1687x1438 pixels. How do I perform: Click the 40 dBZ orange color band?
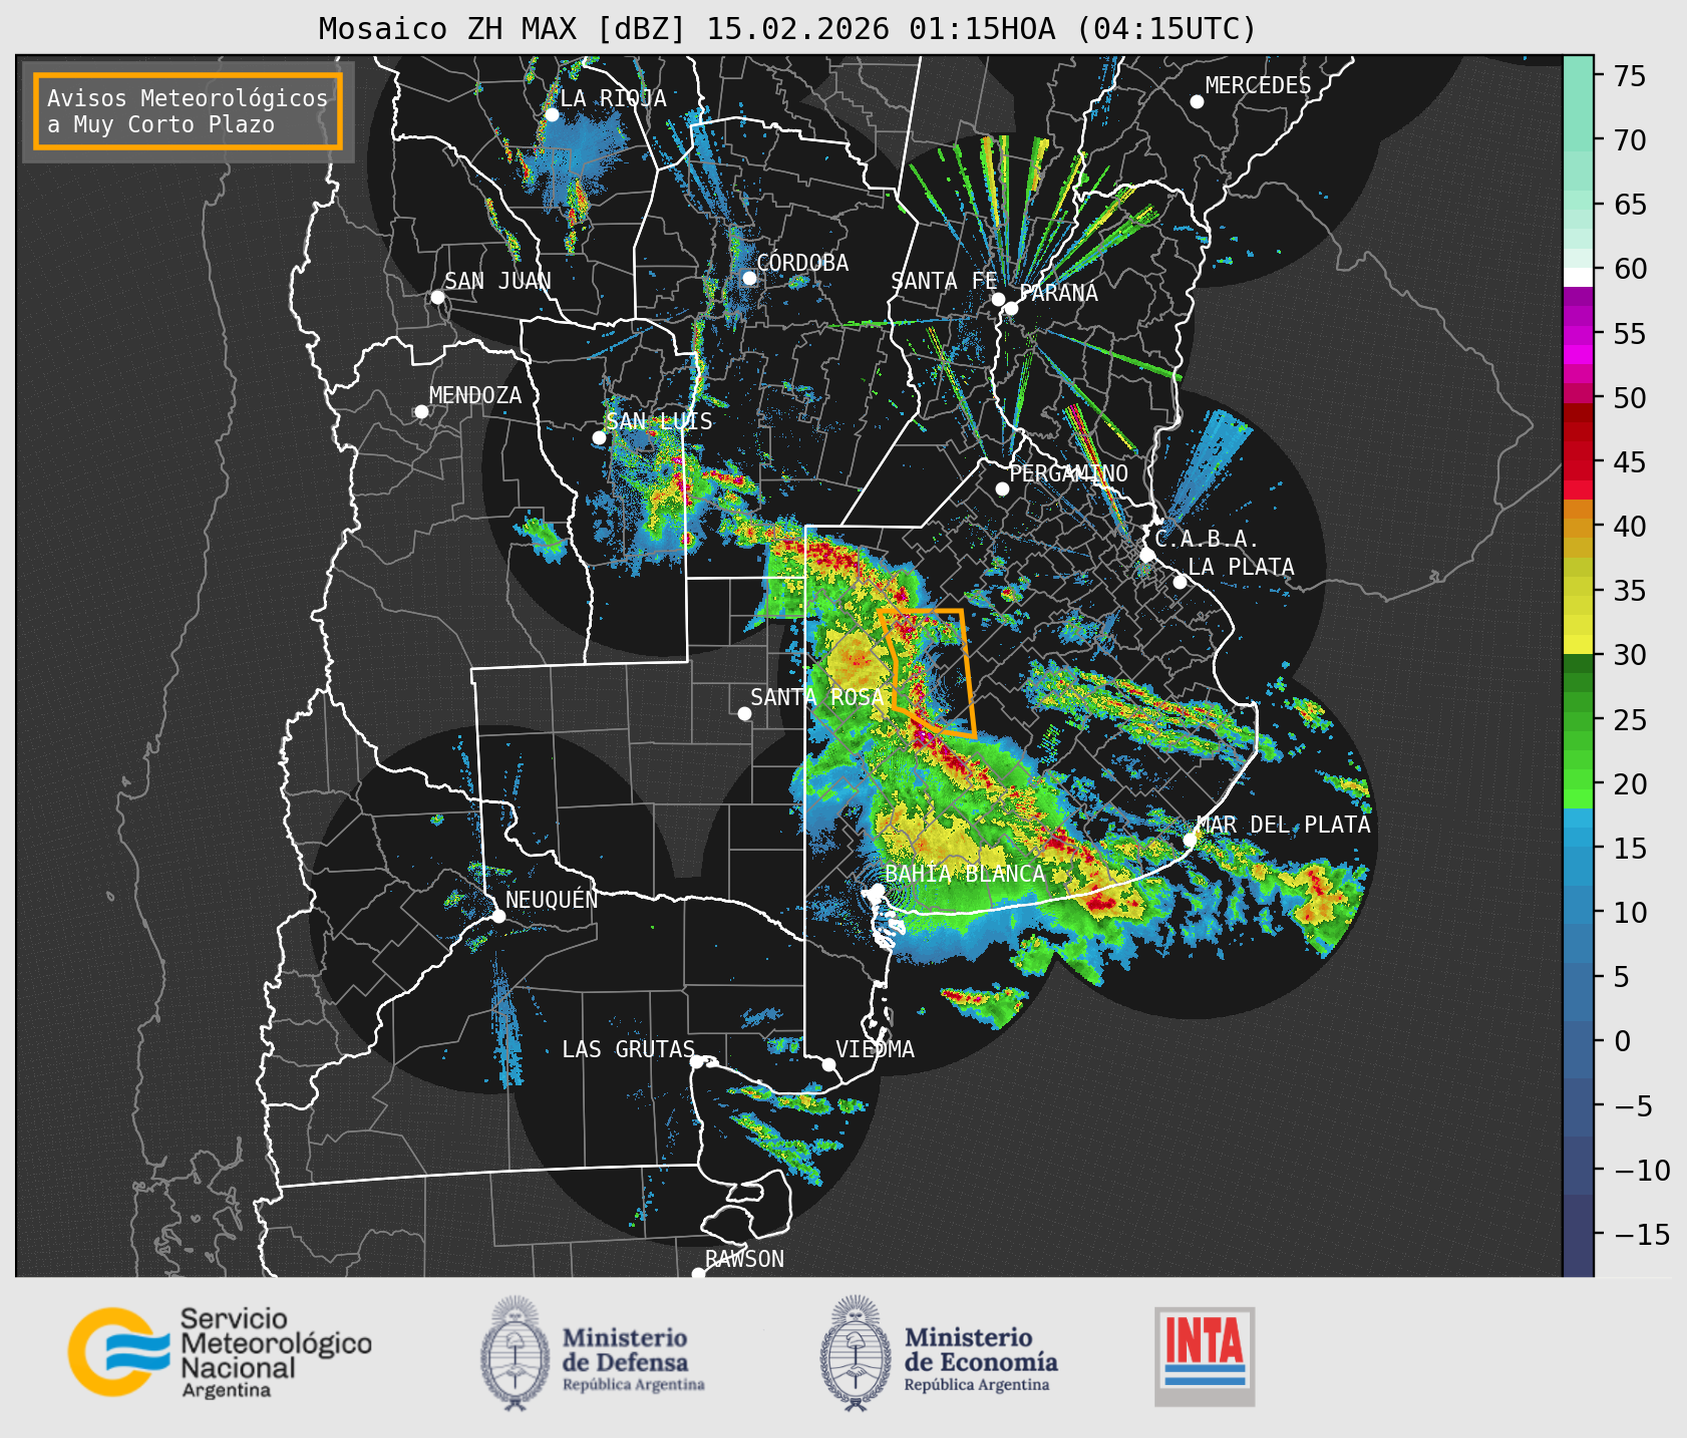1578,526
